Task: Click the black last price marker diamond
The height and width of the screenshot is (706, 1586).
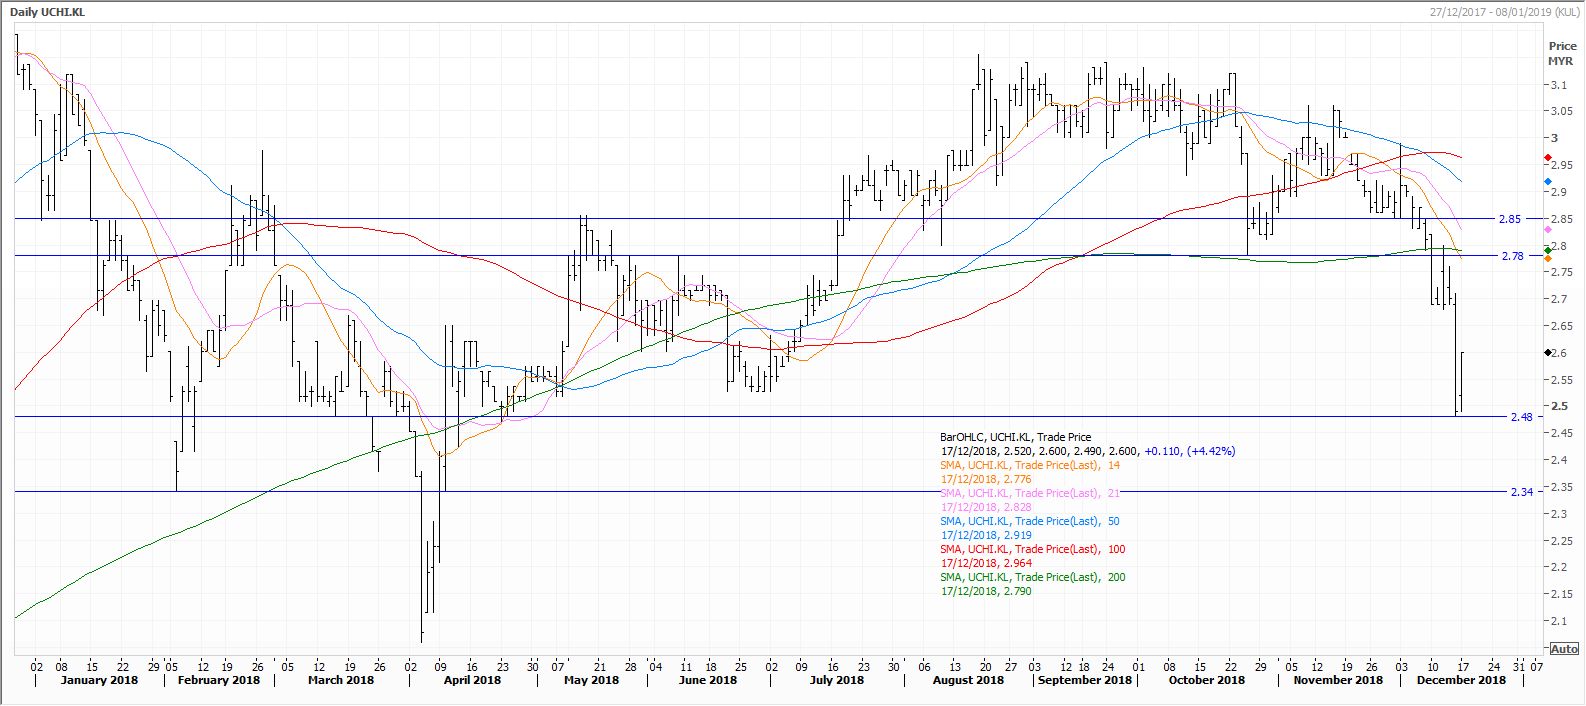Action: click(1548, 353)
